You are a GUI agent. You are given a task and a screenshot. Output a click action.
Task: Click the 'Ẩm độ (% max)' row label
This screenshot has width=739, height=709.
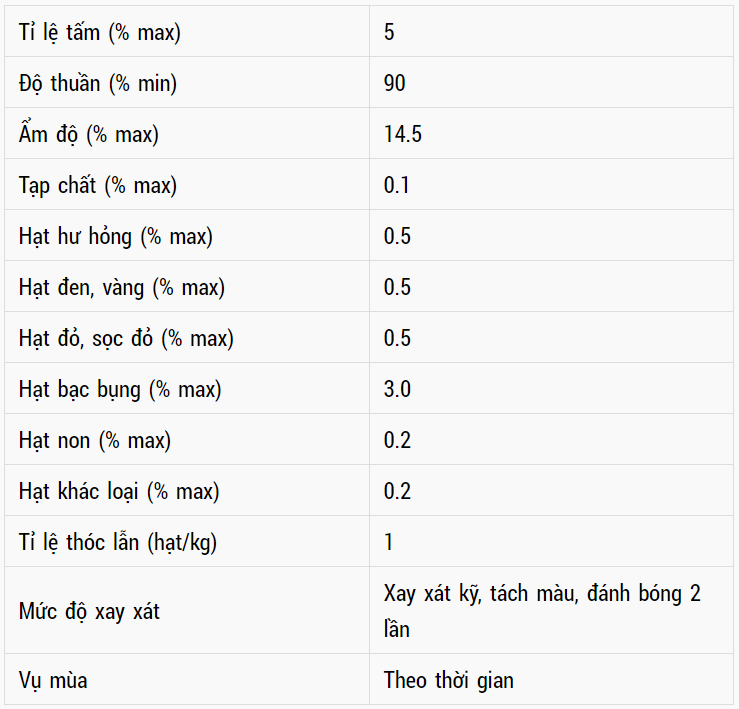click(89, 134)
